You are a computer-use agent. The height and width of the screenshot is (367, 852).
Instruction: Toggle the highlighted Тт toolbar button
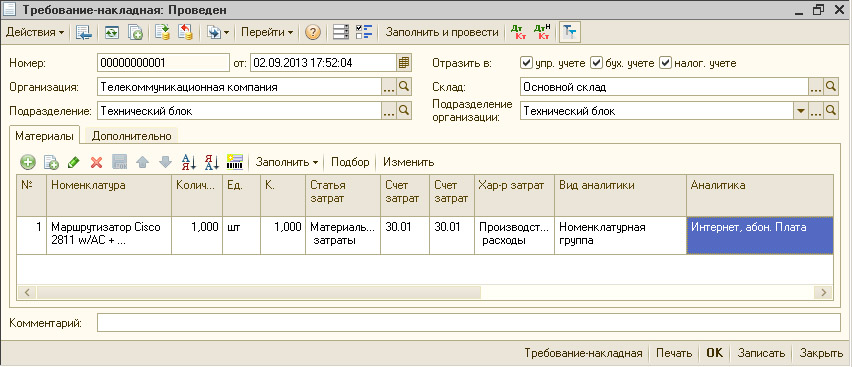pos(570,33)
